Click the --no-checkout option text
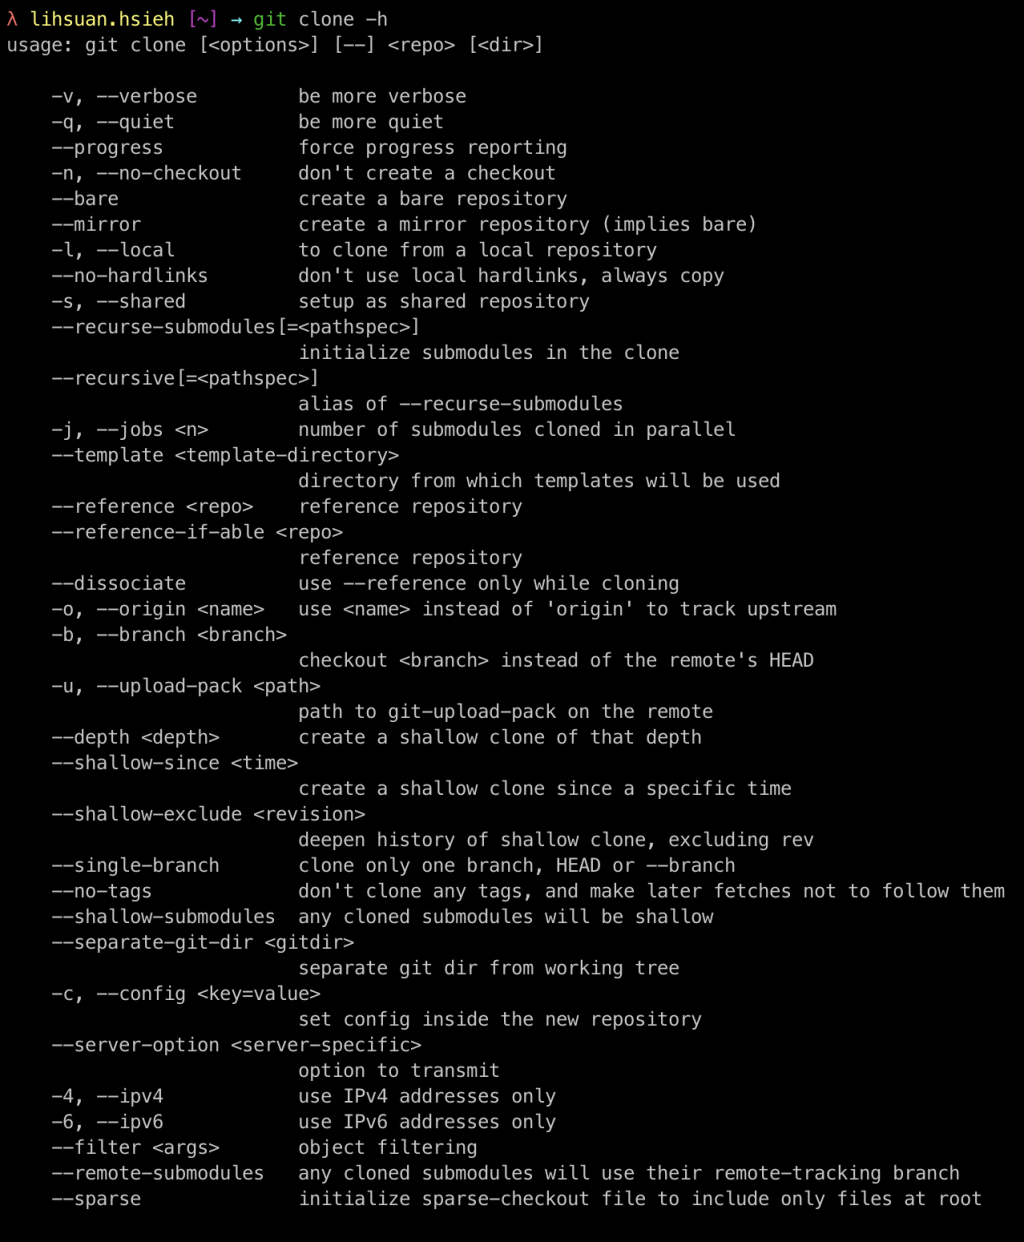The height and width of the screenshot is (1242, 1024). tap(169, 173)
